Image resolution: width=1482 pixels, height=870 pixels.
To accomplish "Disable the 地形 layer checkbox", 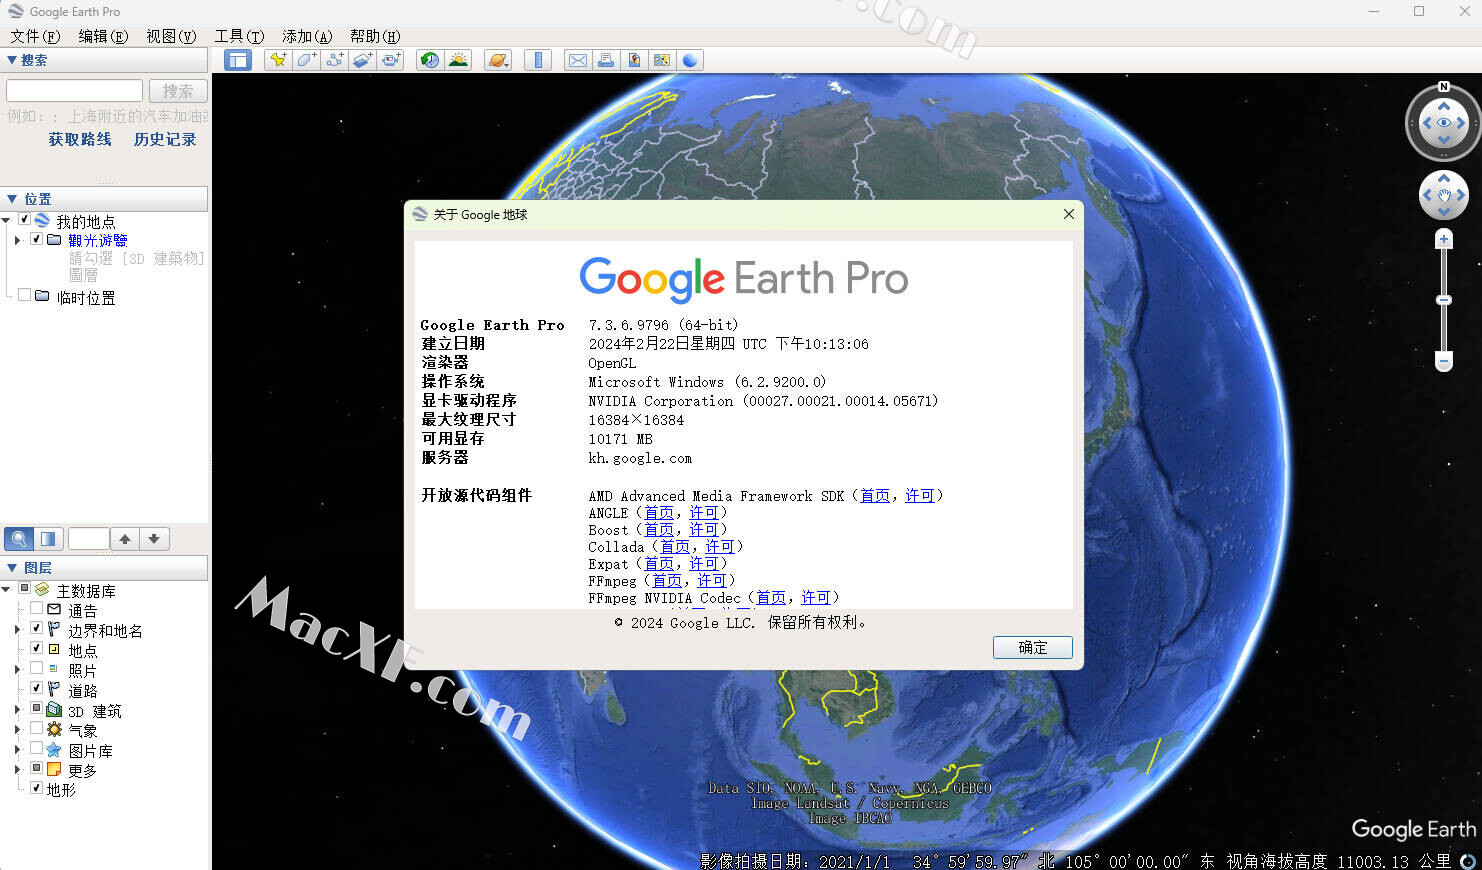I will tap(37, 788).
